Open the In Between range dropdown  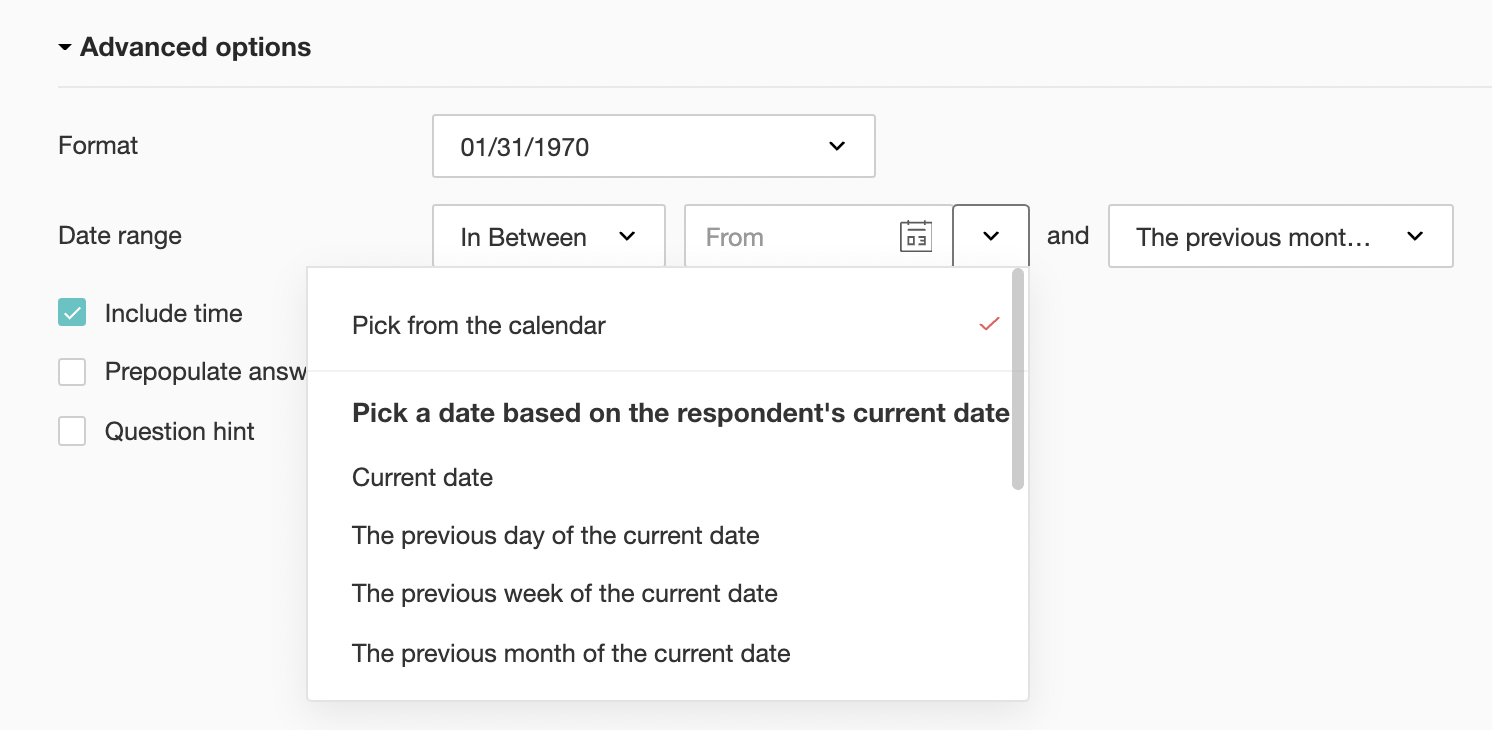tap(548, 237)
